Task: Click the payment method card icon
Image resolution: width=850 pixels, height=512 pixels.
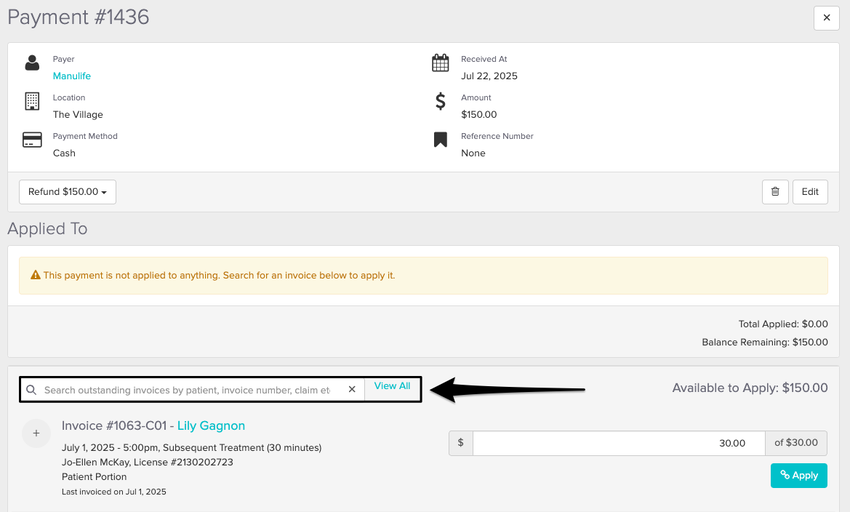Action: pos(32,140)
